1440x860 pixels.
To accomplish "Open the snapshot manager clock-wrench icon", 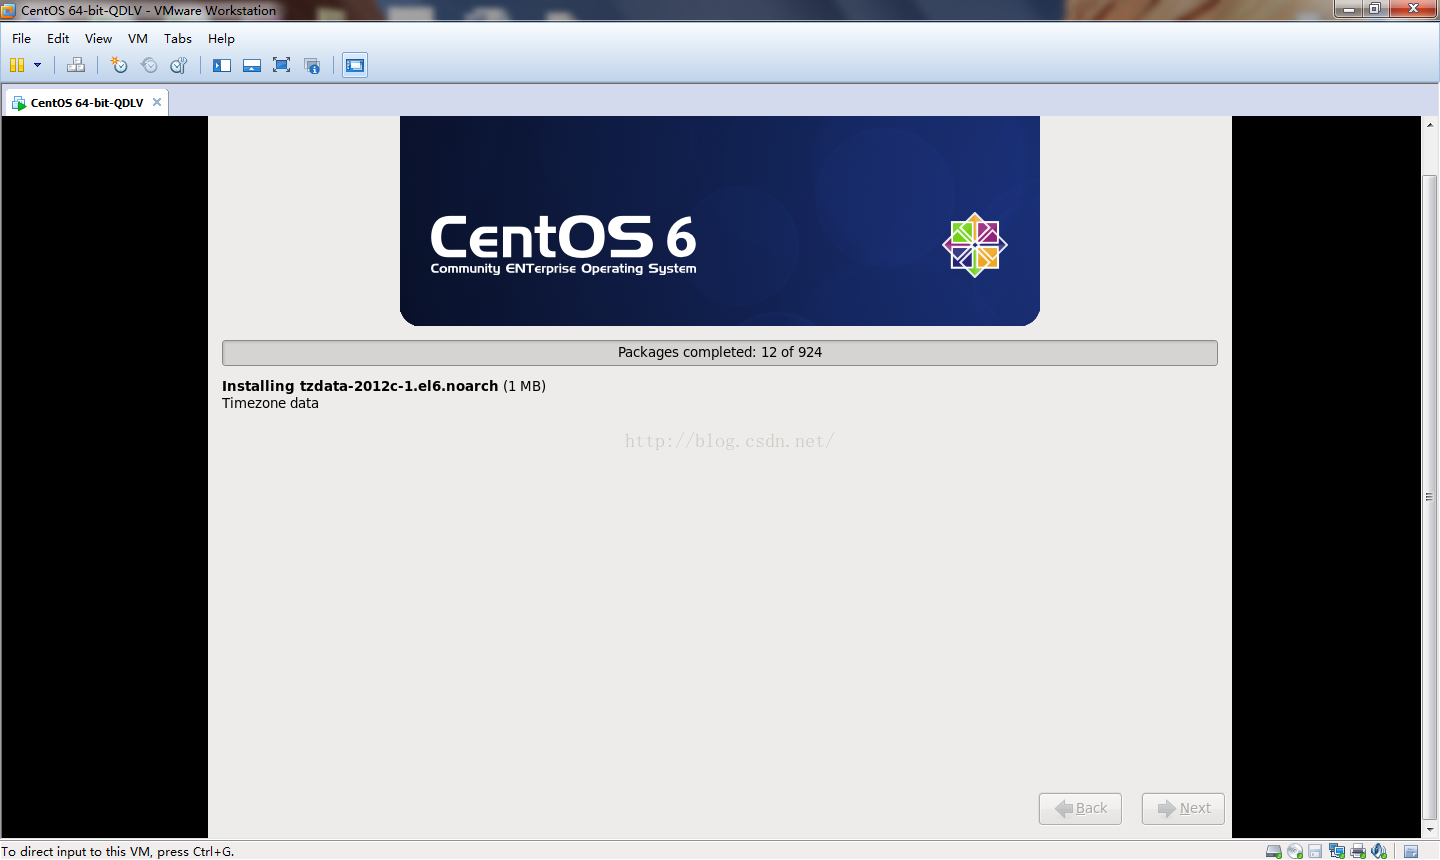I will pos(179,65).
